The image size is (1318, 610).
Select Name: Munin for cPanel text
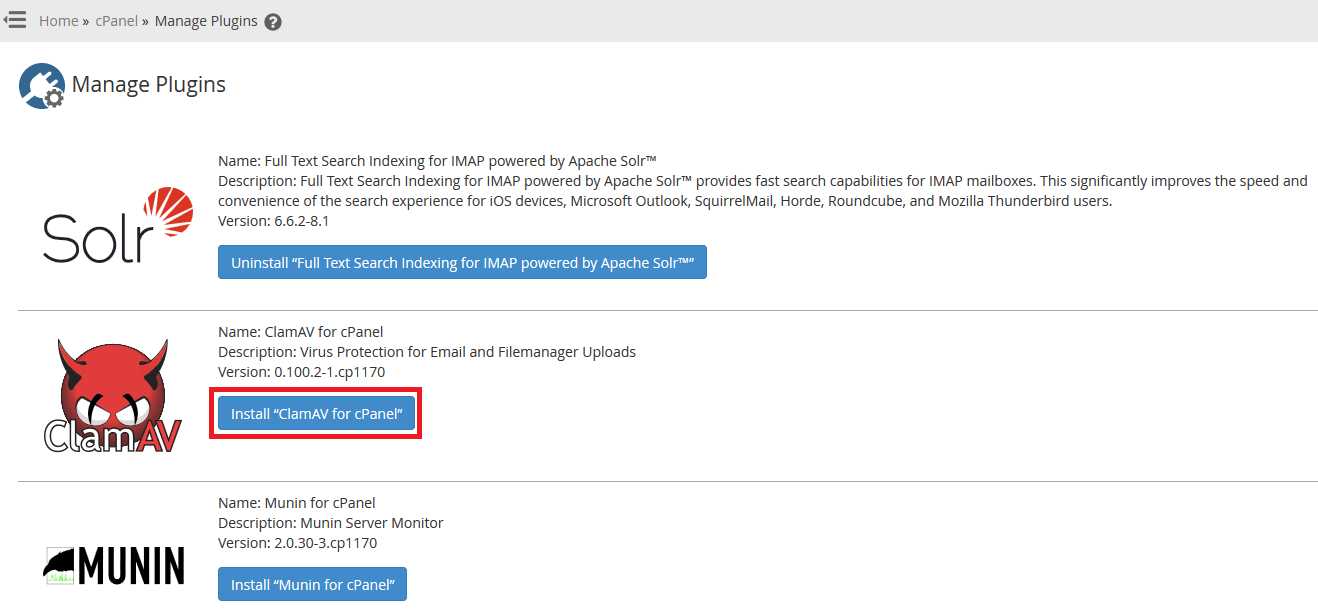297,503
